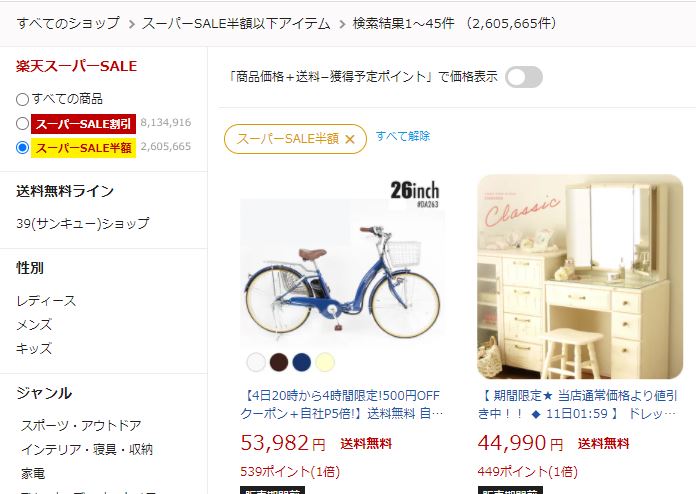The height and width of the screenshot is (494, 696).
Task: Filter gender by メンズ
Action: (x=34, y=325)
